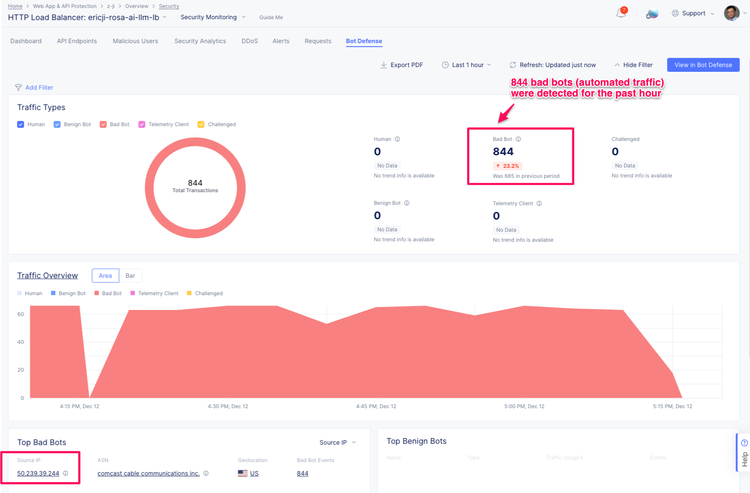The width and height of the screenshot is (750, 493).
Task: Switch the traffic overview to Bar view
Action: click(x=130, y=275)
